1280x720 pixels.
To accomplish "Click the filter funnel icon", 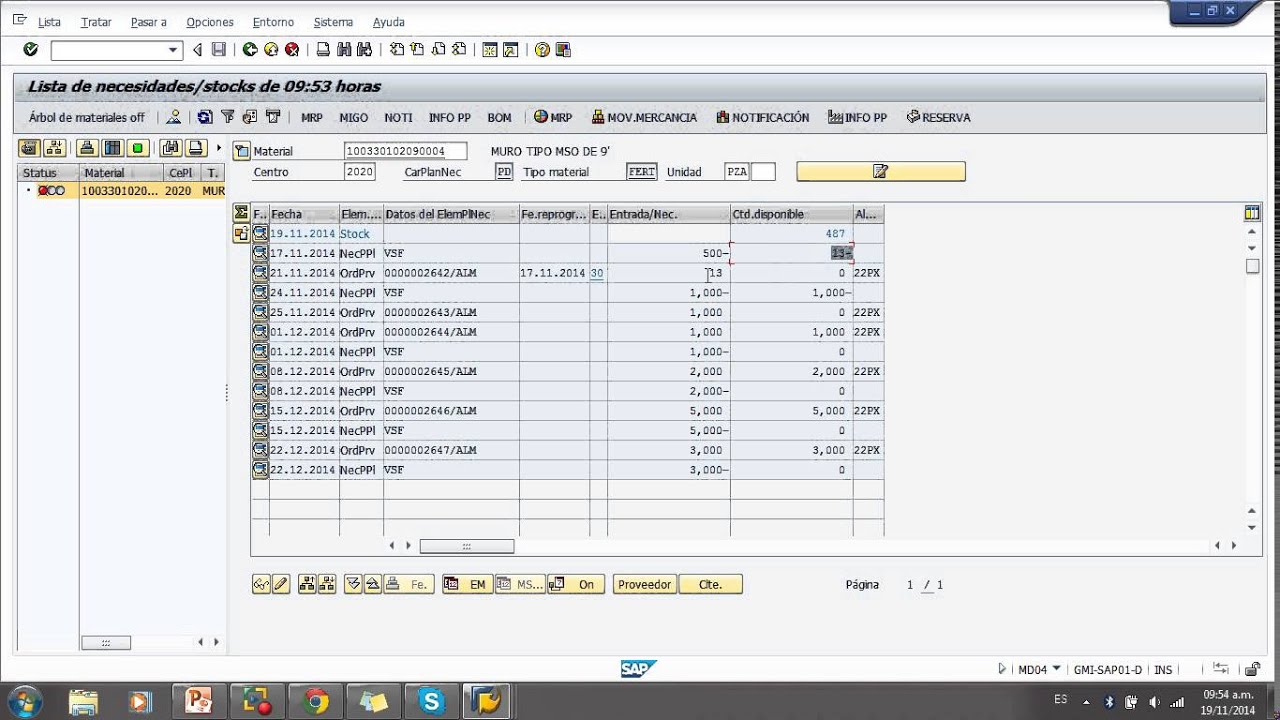I will tap(227, 117).
